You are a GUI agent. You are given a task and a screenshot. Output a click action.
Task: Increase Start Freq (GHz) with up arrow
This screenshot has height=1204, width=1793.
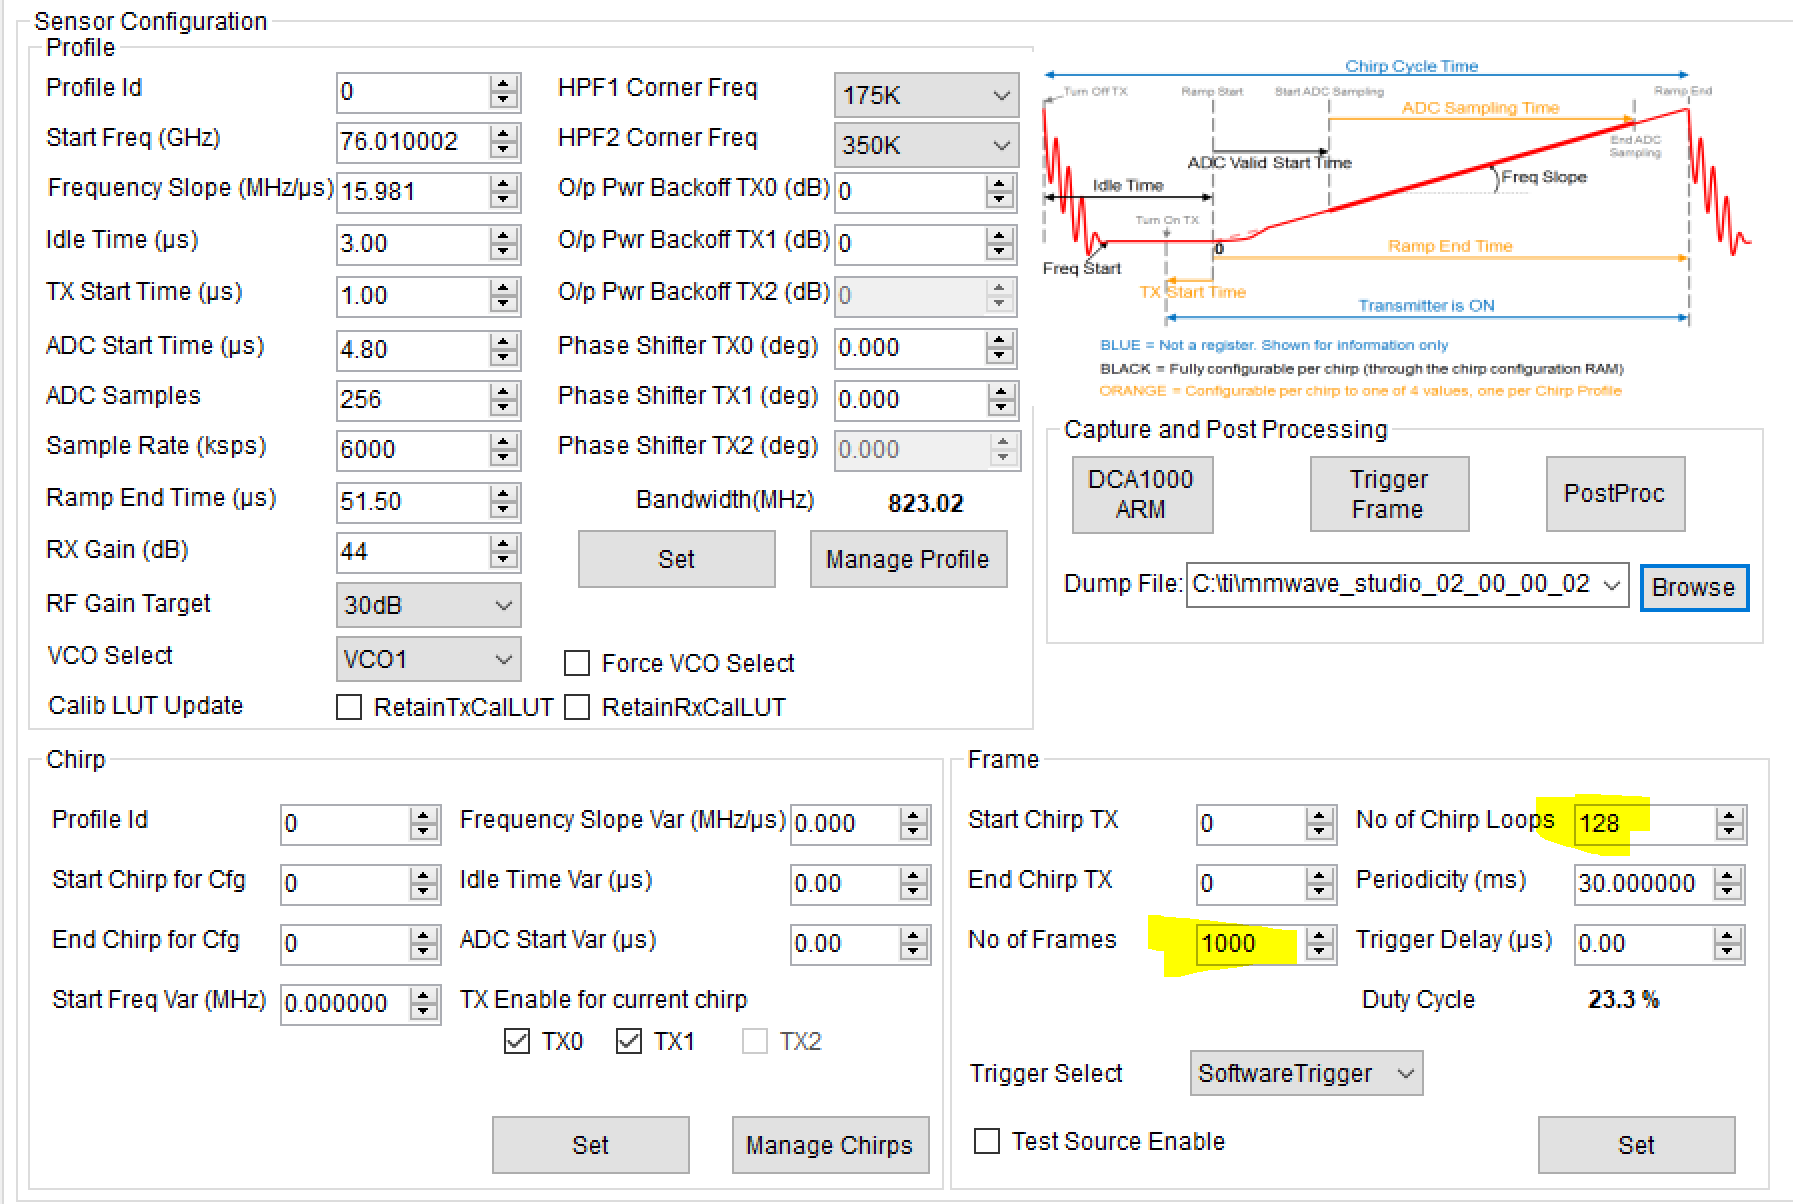click(x=504, y=133)
